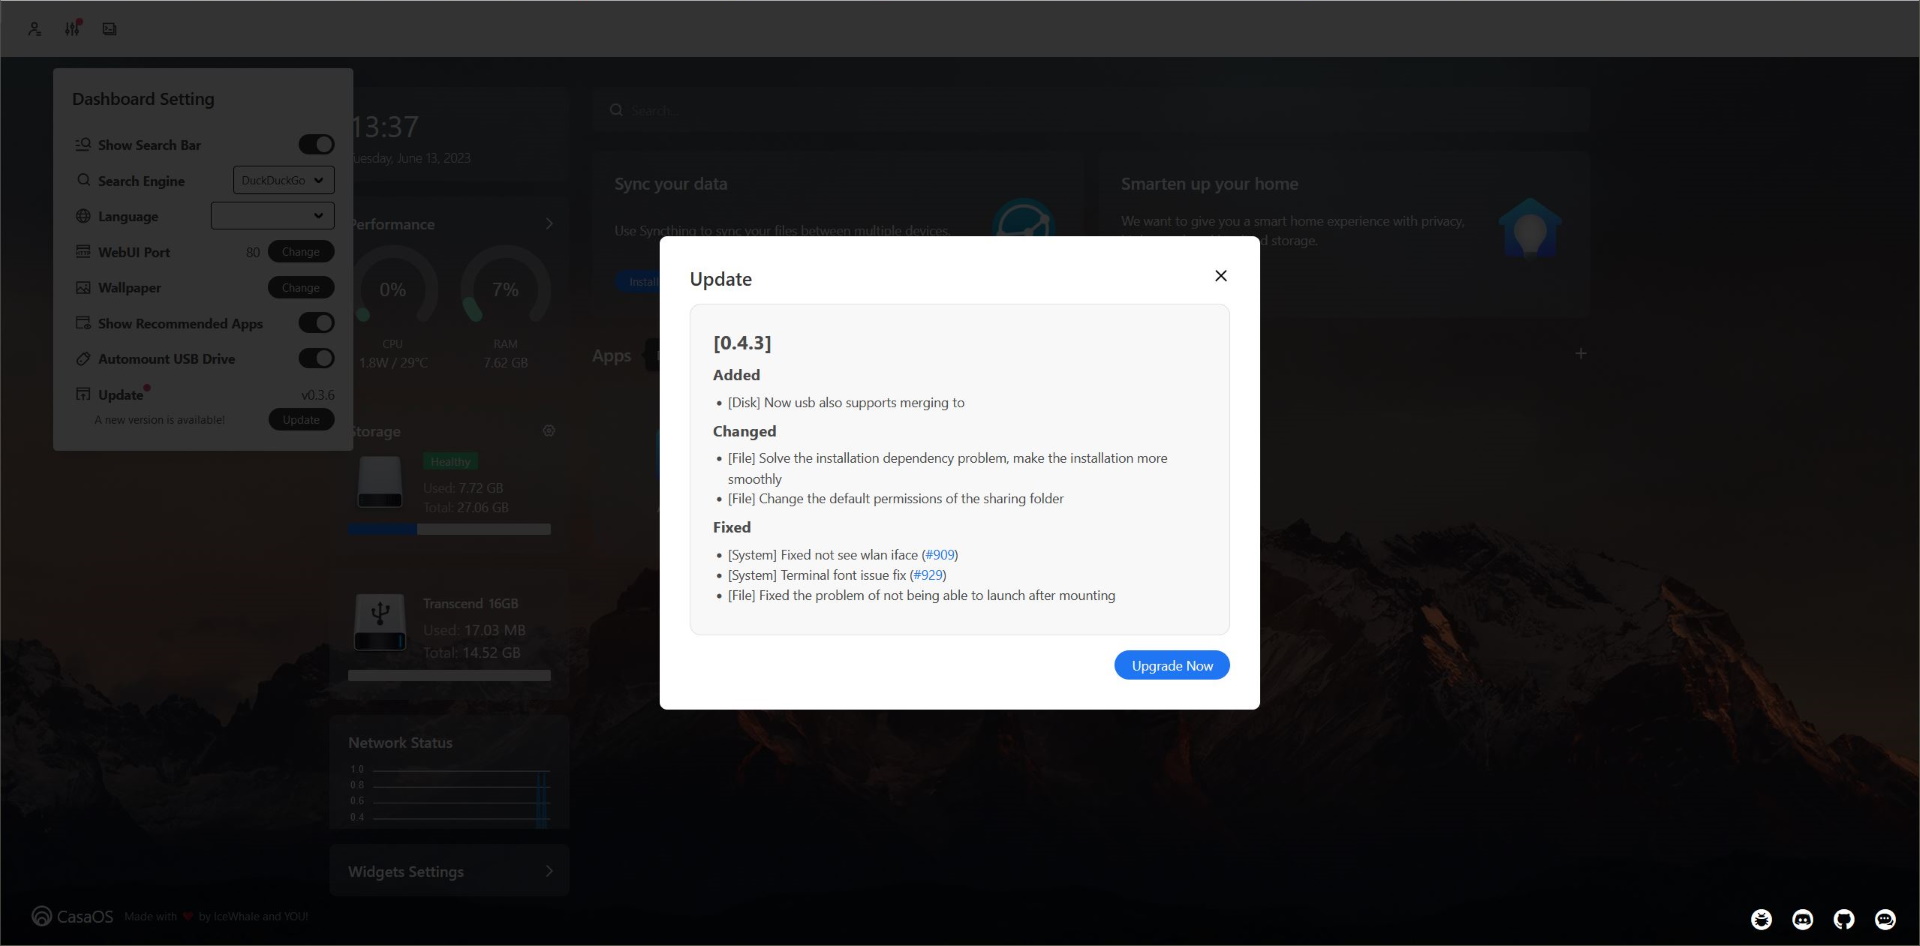Open issue #909 link in changelog
Image resolution: width=1920 pixels, height=946 pixels.
939,555
